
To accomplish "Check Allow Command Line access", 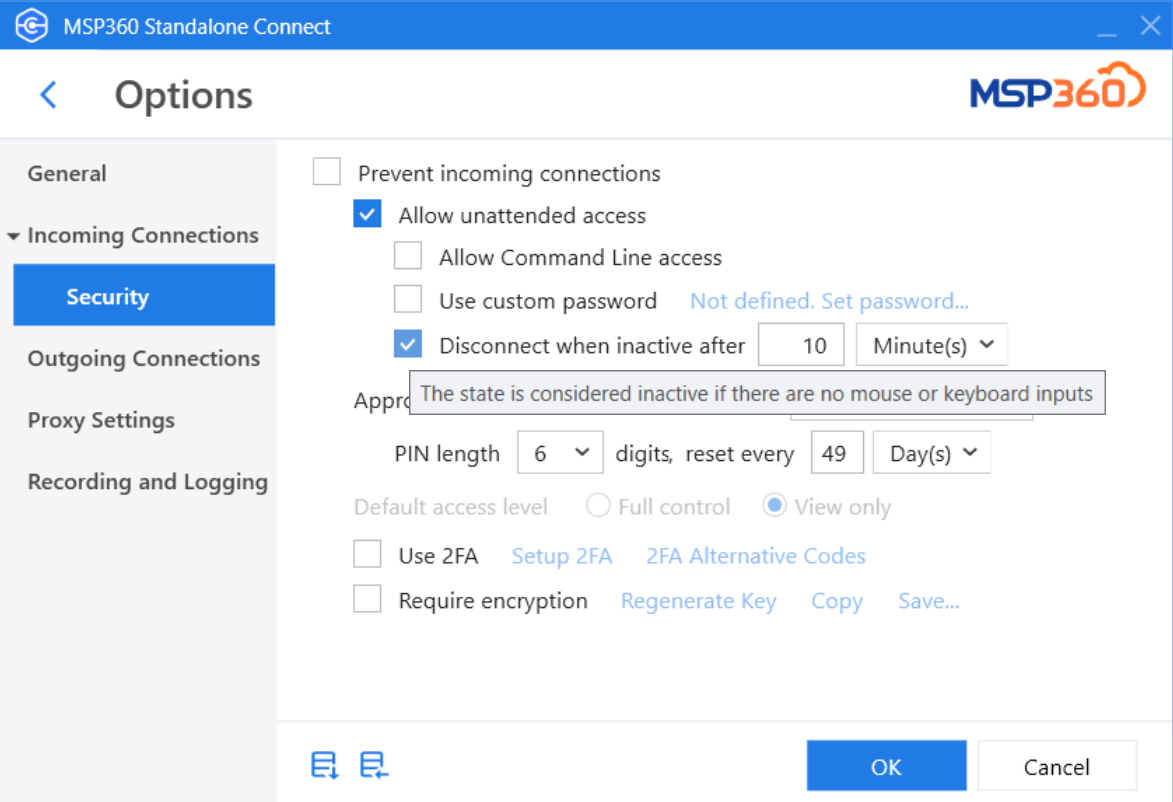I will (x=407, y=256).
